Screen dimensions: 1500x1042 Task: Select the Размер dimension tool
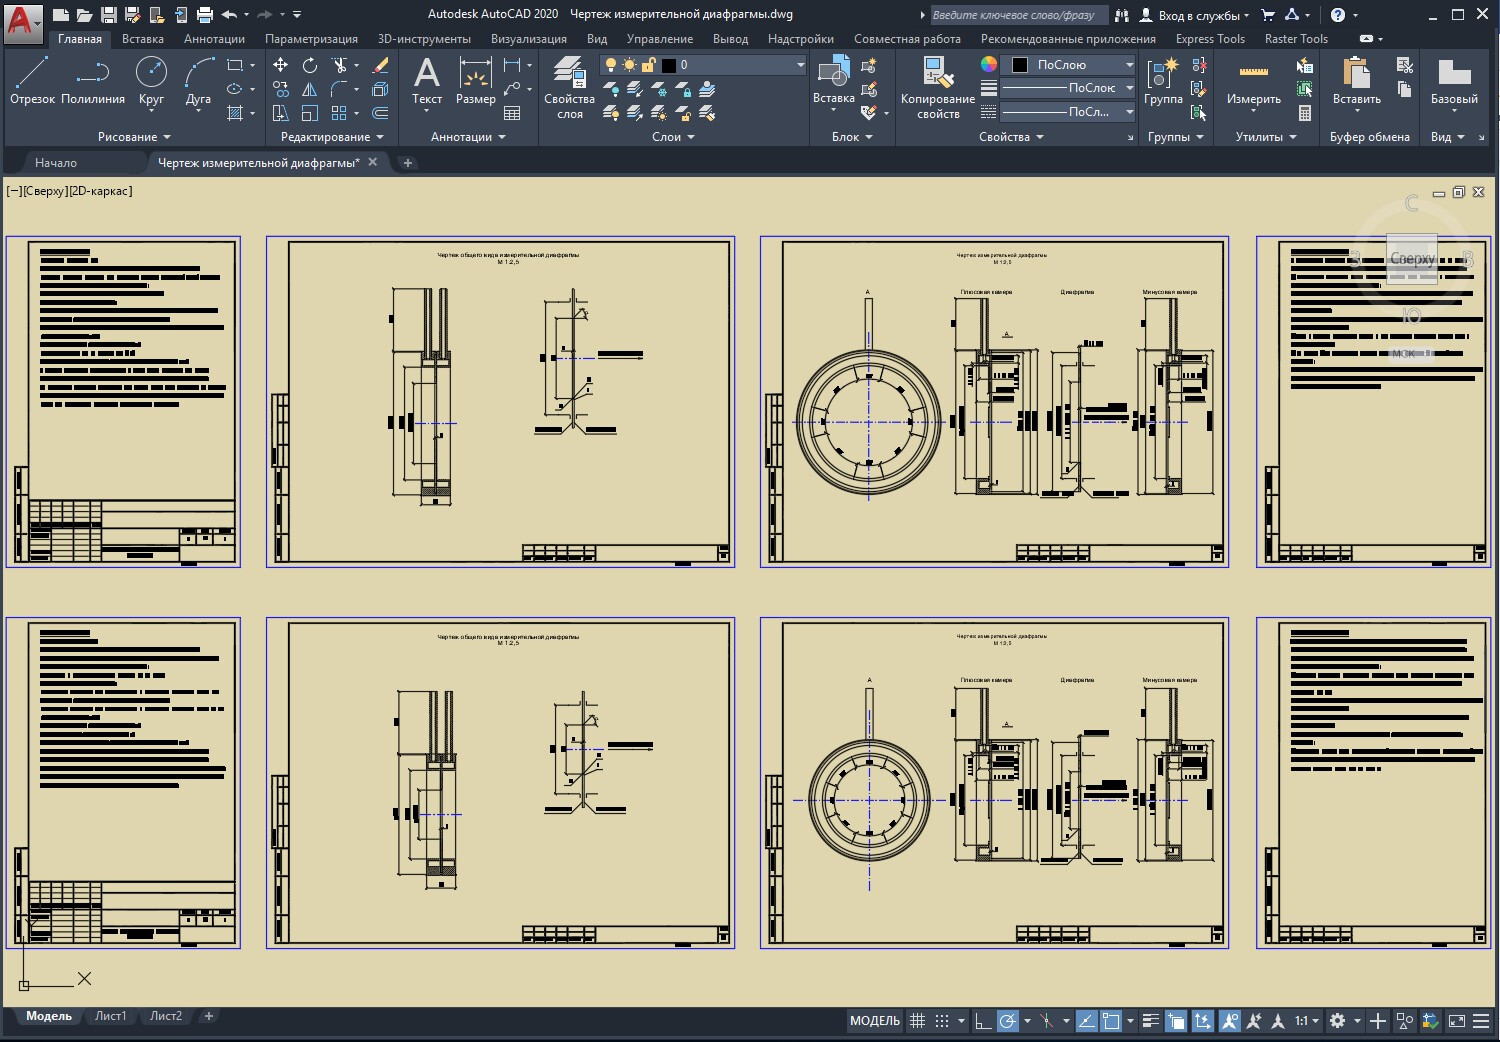(x=475, y=80)
